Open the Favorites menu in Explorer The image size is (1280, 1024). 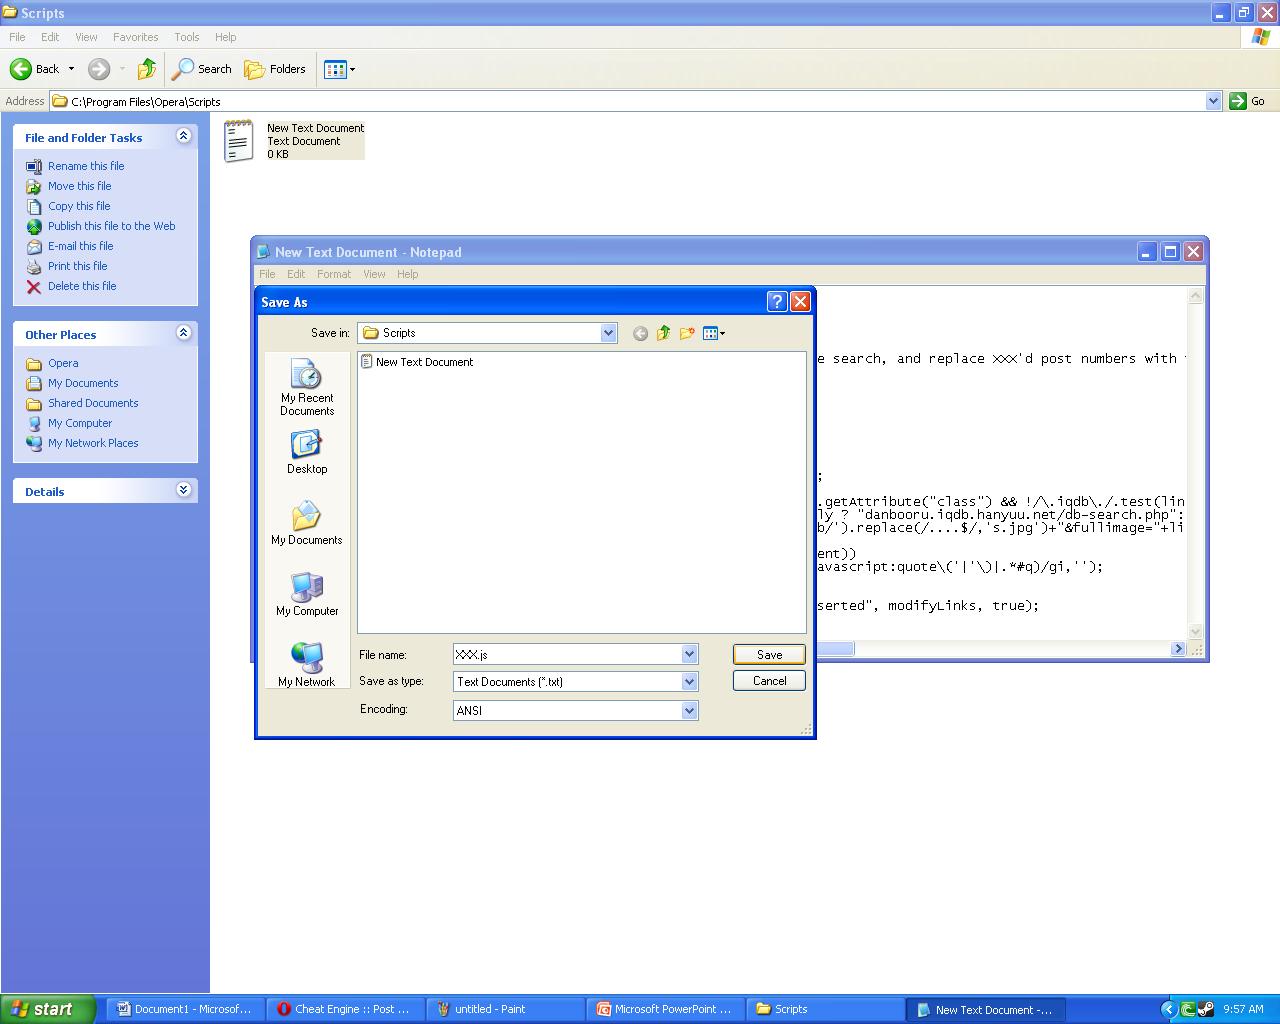pyautogui.click(x=135, y=37)
